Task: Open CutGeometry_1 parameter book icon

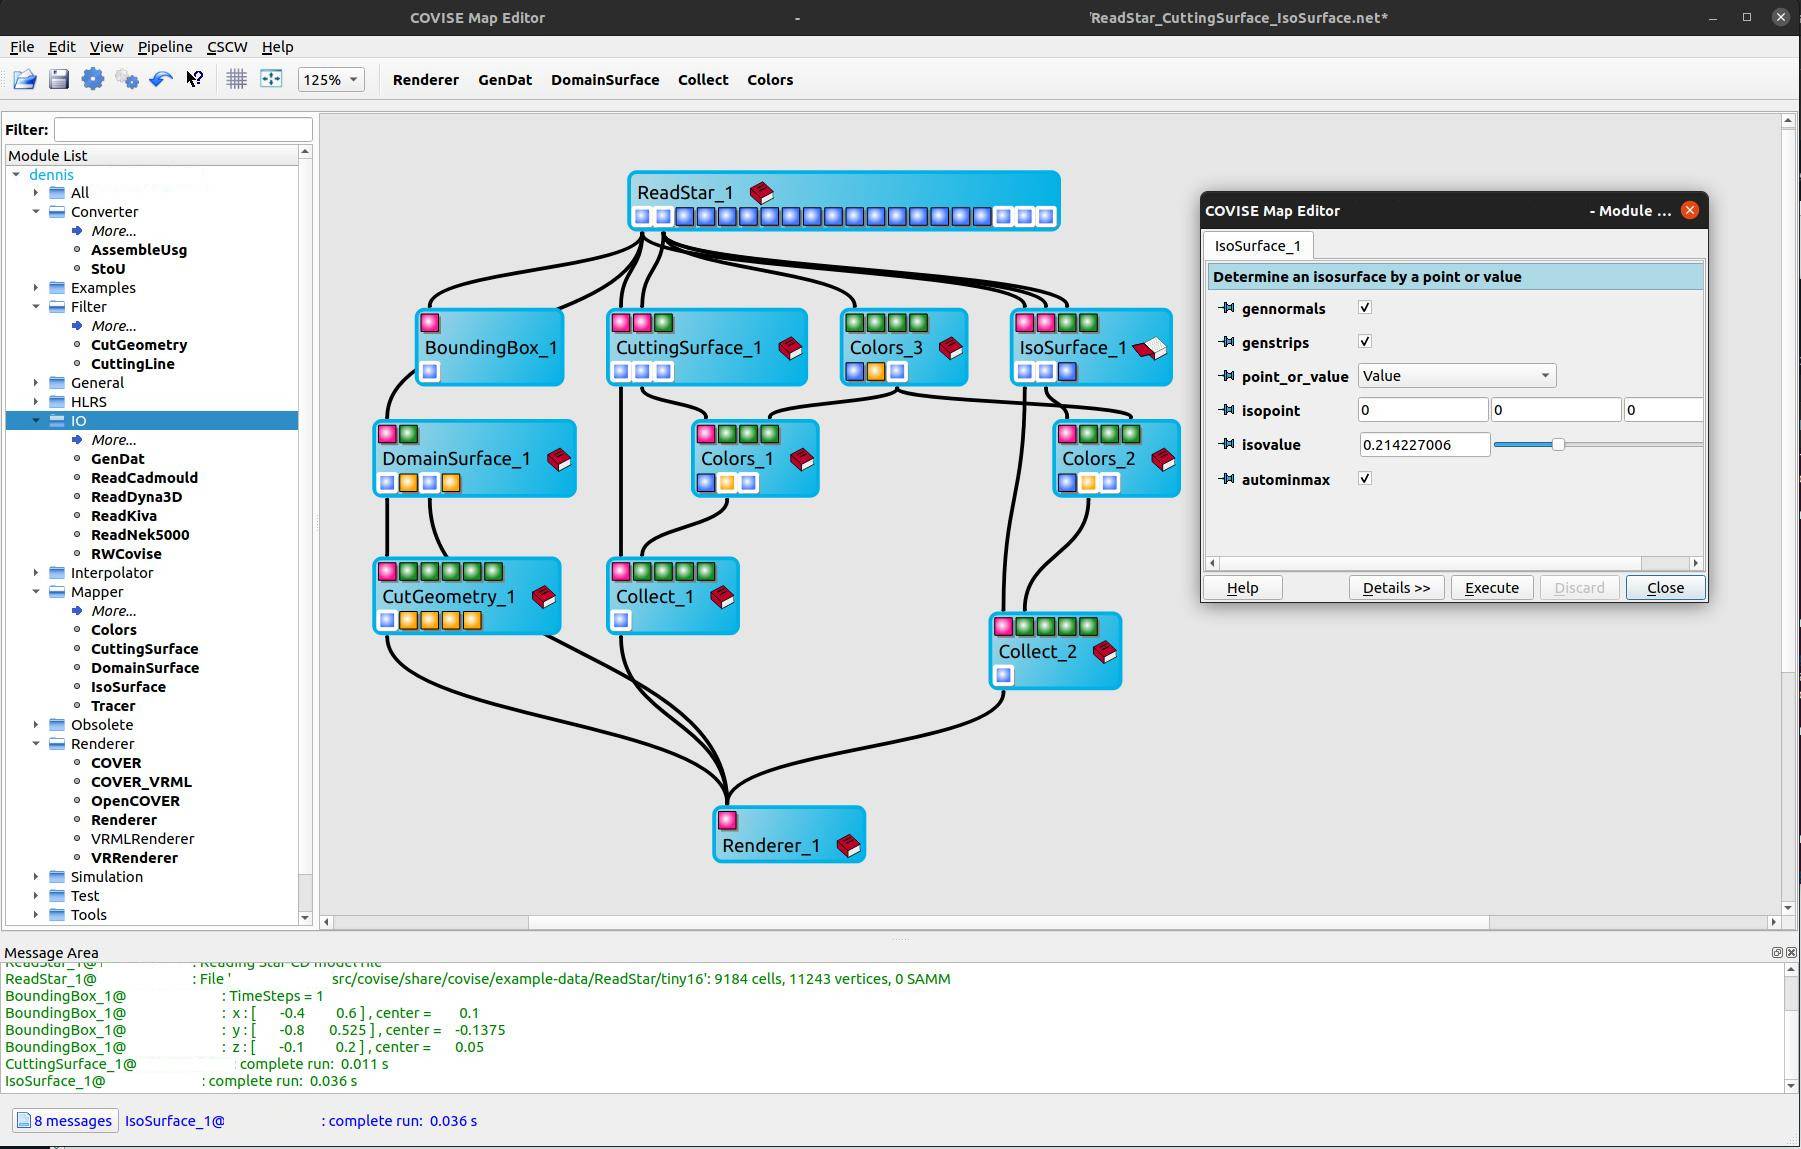Action: pyautogui.click(x=543, y=597)
